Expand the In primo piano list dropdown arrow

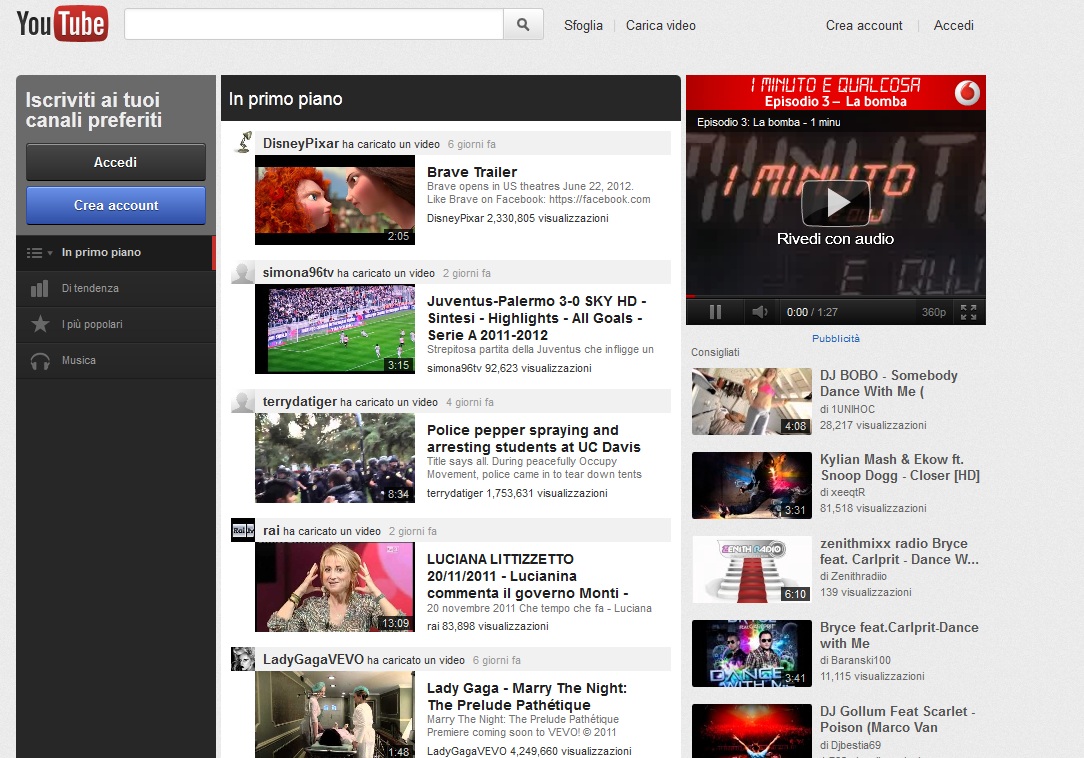(50, 253)
